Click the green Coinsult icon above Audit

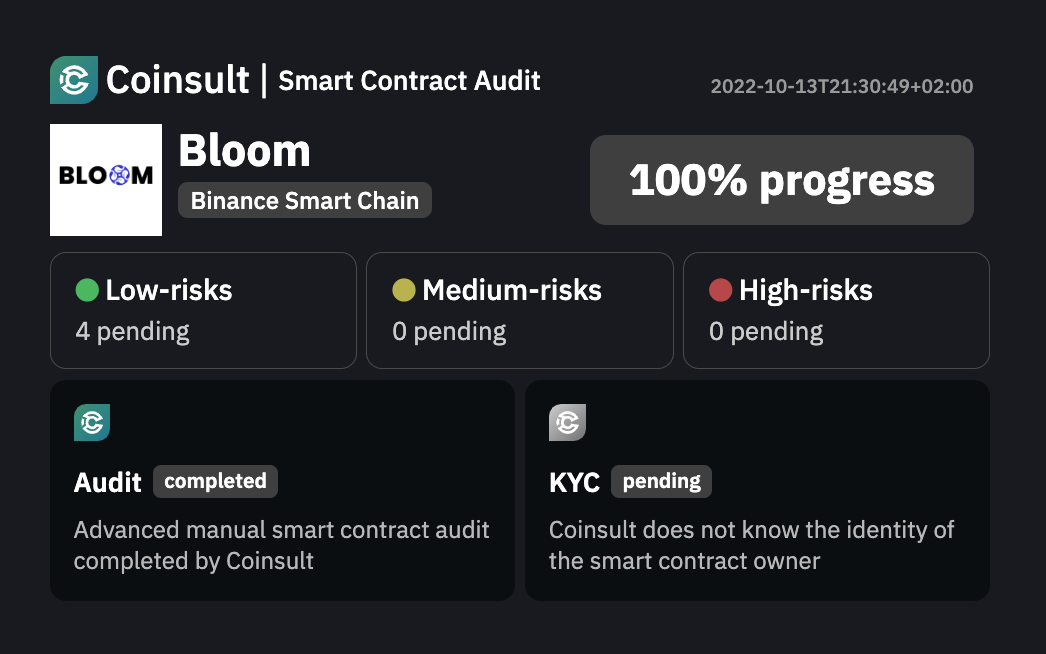click(x=92, y=423)
